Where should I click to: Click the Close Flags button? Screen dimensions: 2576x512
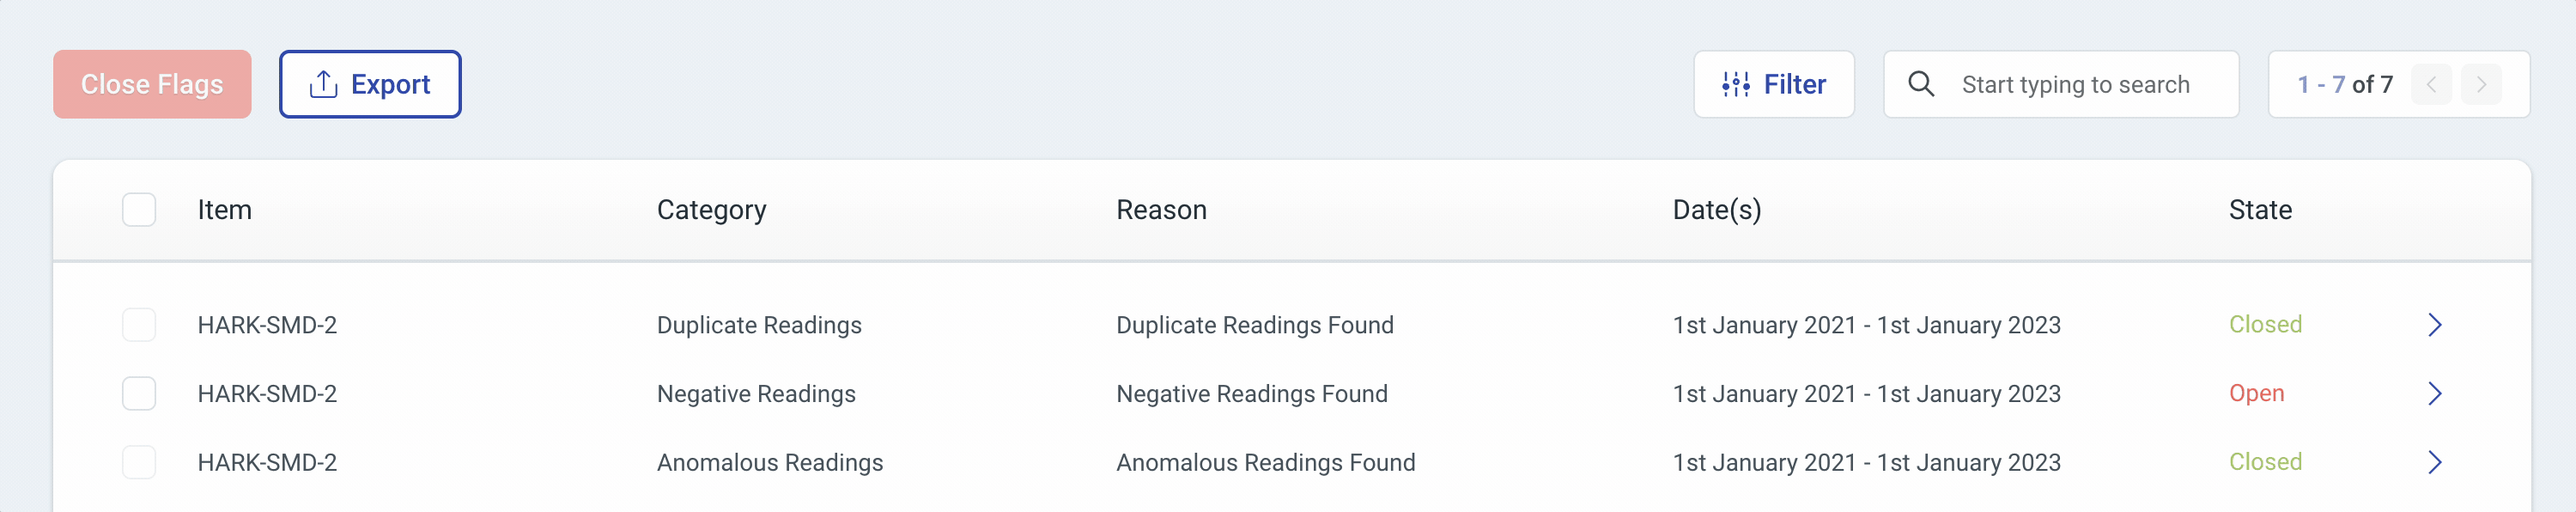pyautogui.click(x=152, y=85)
